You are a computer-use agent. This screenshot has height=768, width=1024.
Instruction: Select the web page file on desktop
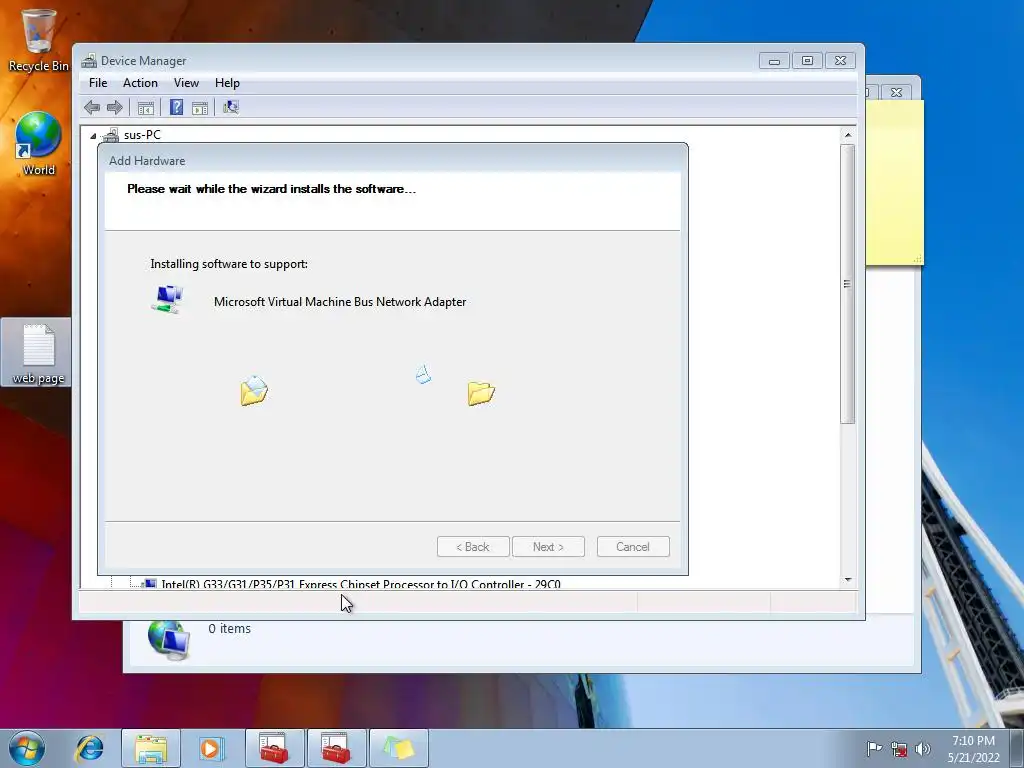pyautogui.click(x=38, y=353)
